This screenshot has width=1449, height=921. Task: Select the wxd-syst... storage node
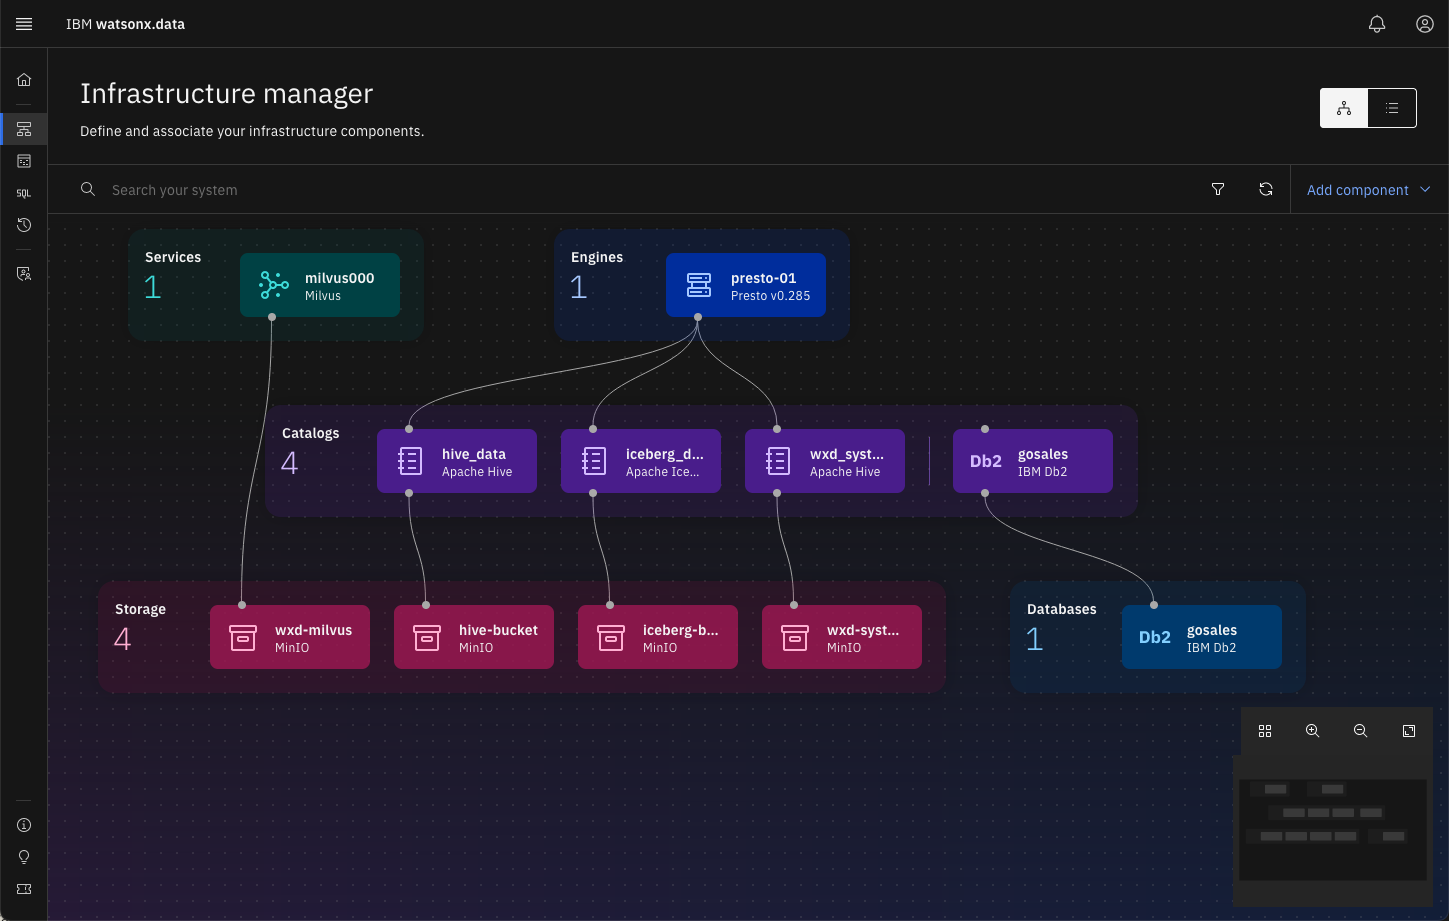[x=842, y=637]
